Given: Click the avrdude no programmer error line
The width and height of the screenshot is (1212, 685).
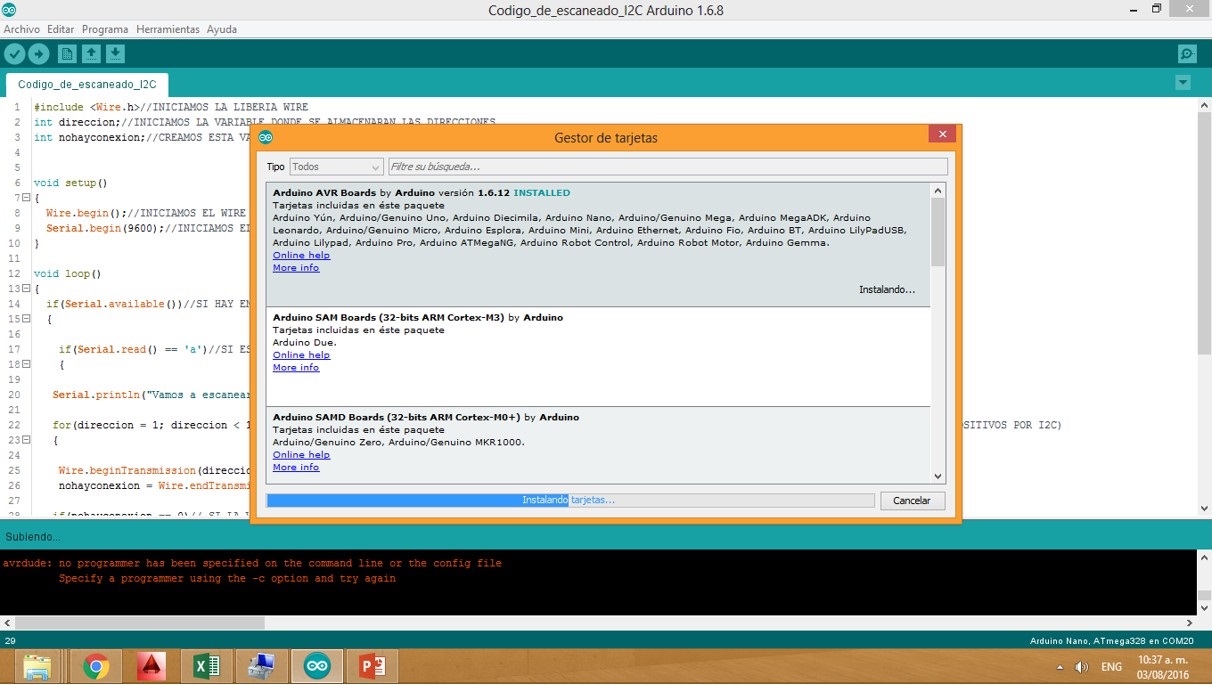Looking at the screenshot, I should (x=252, y=563).
